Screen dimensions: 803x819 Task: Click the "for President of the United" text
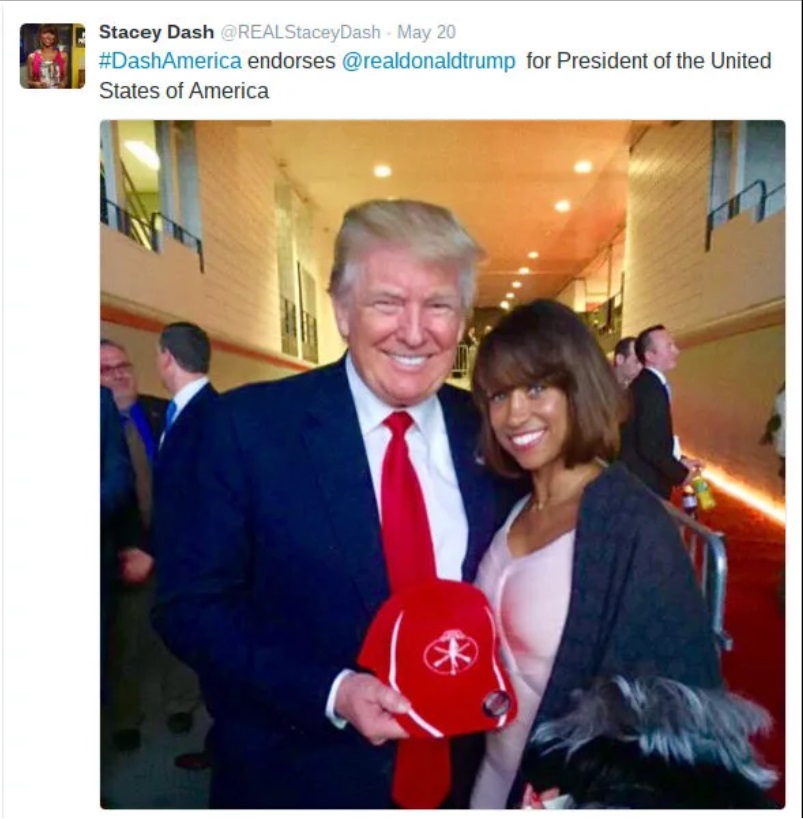pos(648,61)
